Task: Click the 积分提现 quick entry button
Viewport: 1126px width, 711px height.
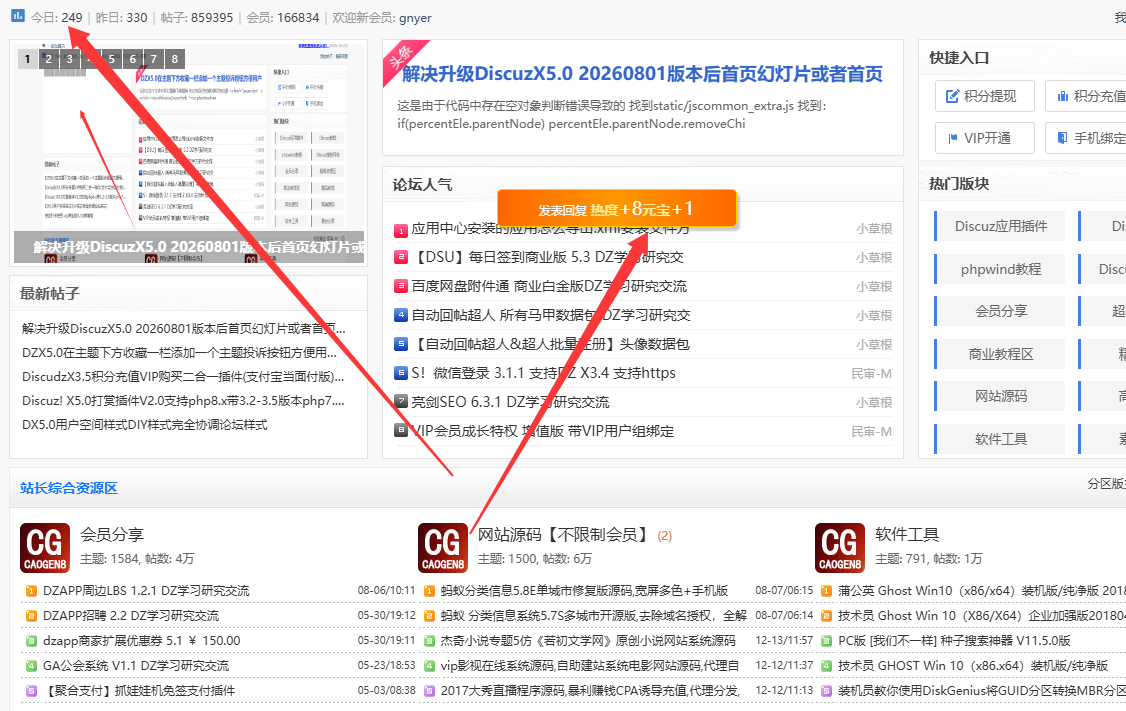Action: (985, 96)
